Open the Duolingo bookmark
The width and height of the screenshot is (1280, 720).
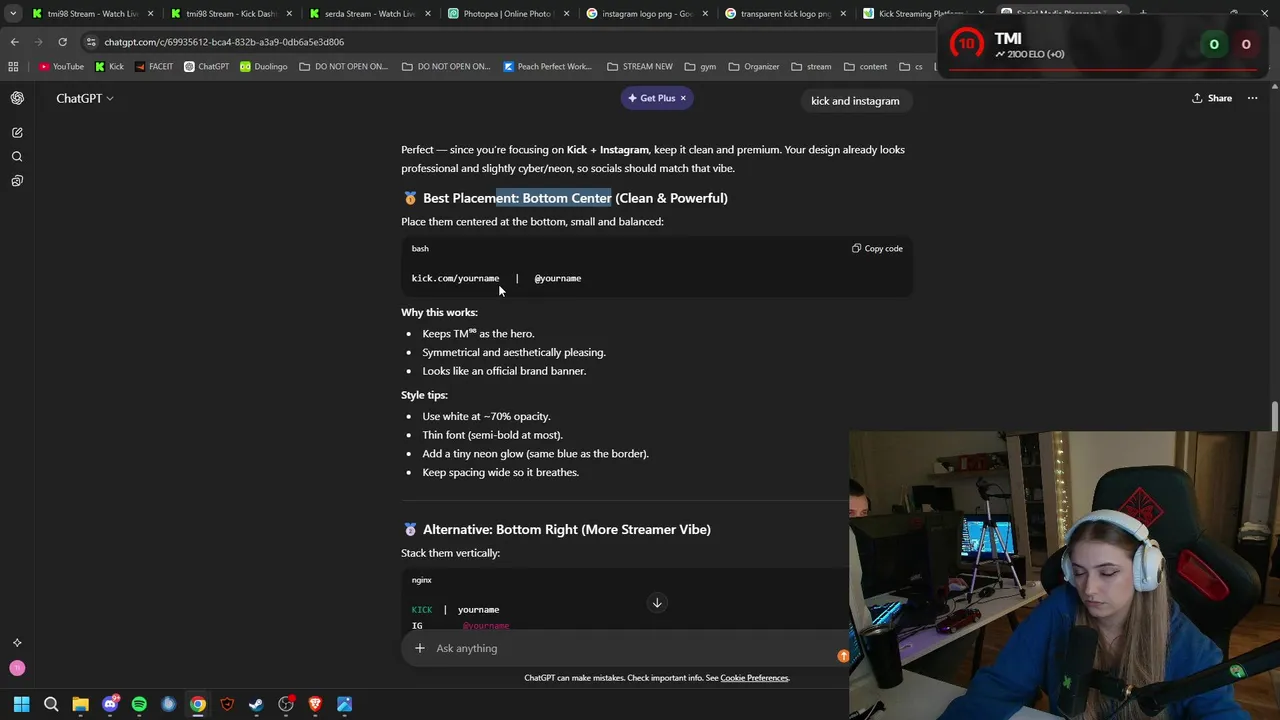pyautogui.click(x=263, y=67)
